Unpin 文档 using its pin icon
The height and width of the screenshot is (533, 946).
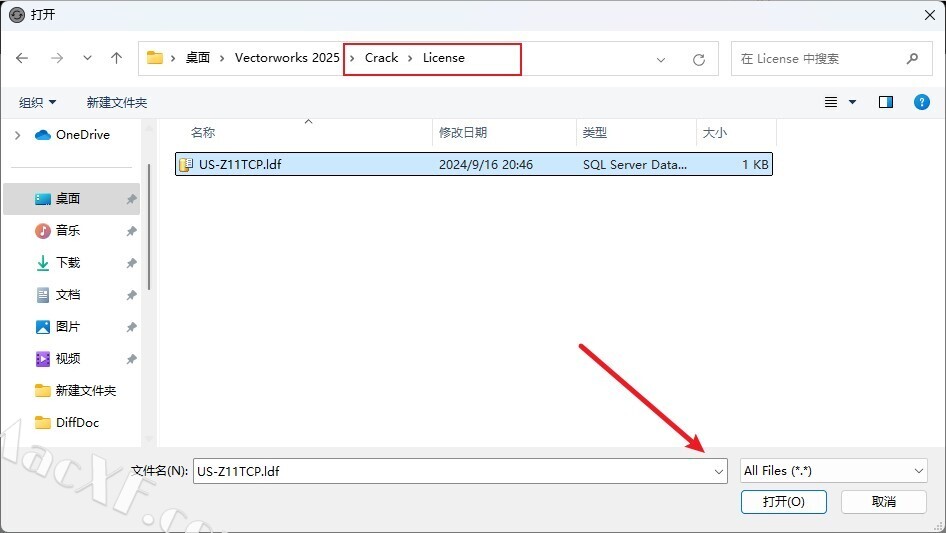(x=131, y=295)
